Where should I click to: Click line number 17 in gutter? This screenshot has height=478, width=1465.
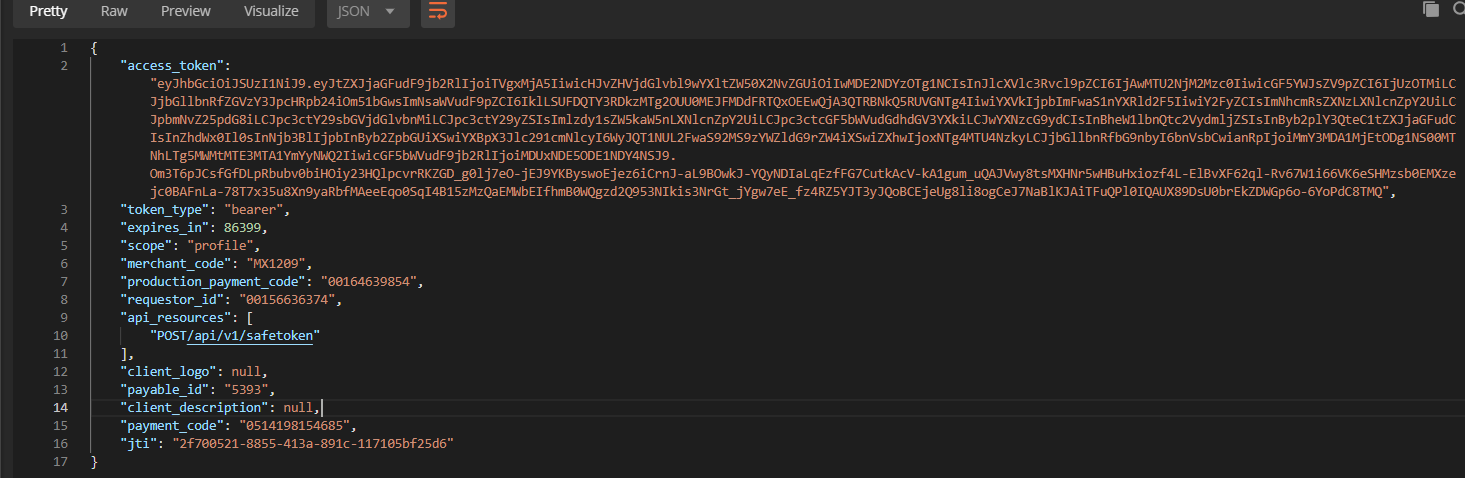tap(60, 462)
